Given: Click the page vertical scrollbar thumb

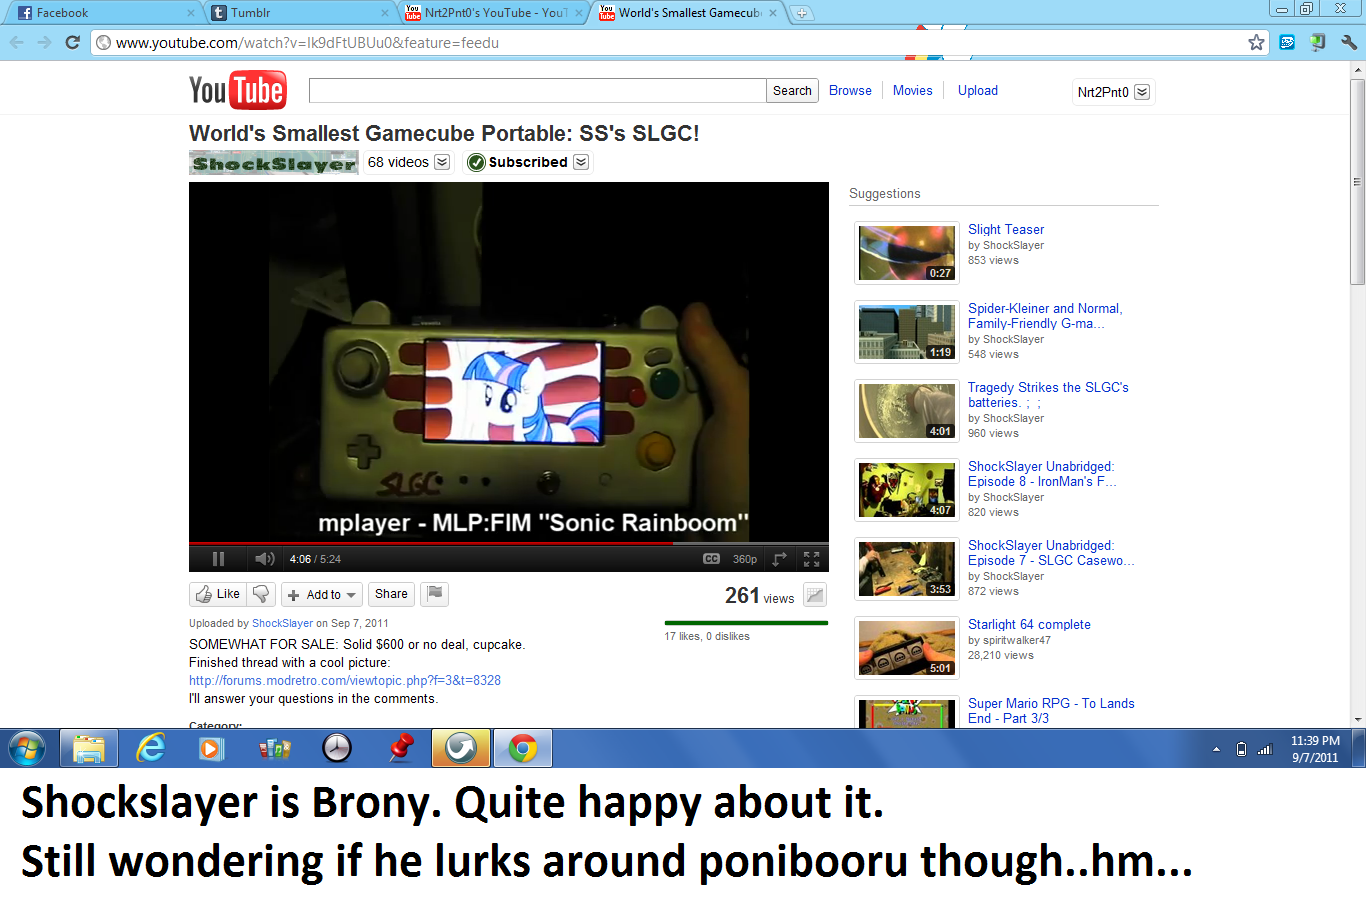Looking at the screenshot, I should (x=1357, y=180).
